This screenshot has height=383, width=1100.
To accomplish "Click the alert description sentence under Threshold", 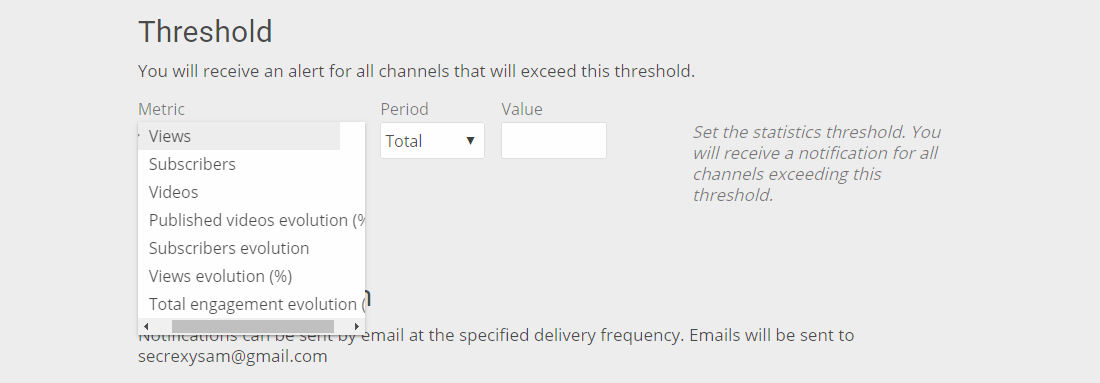I will pyautogui.click(x=417, y=72).
